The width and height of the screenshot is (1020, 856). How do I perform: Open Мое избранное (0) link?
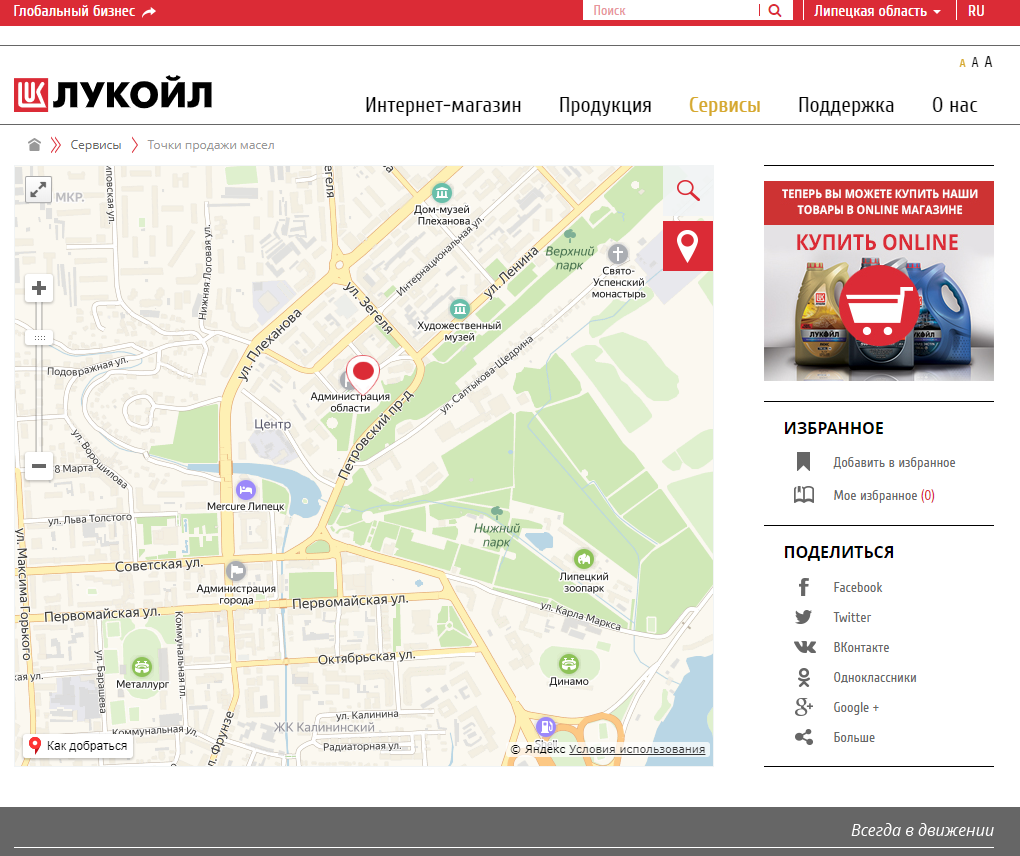(x=884, y=496)
